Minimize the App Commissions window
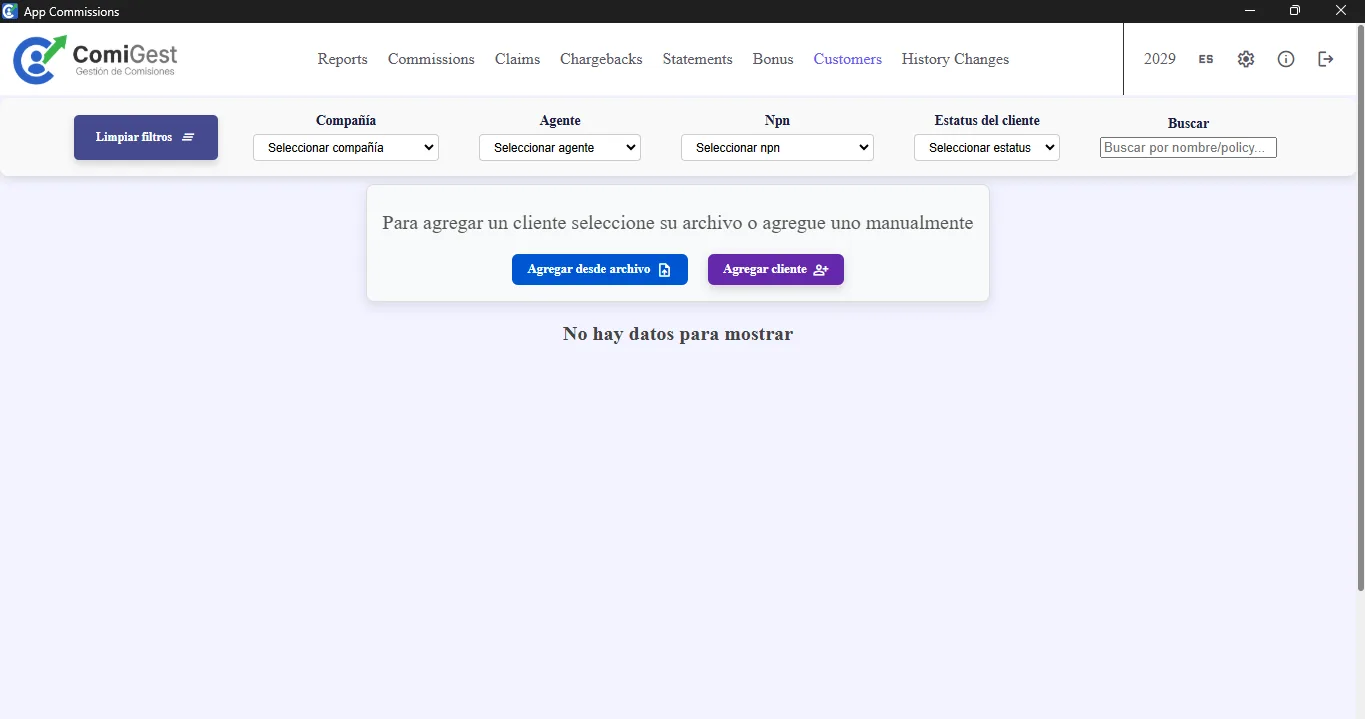Image resolution: width=1365 pixels, height=719 pixels. 1250,11
